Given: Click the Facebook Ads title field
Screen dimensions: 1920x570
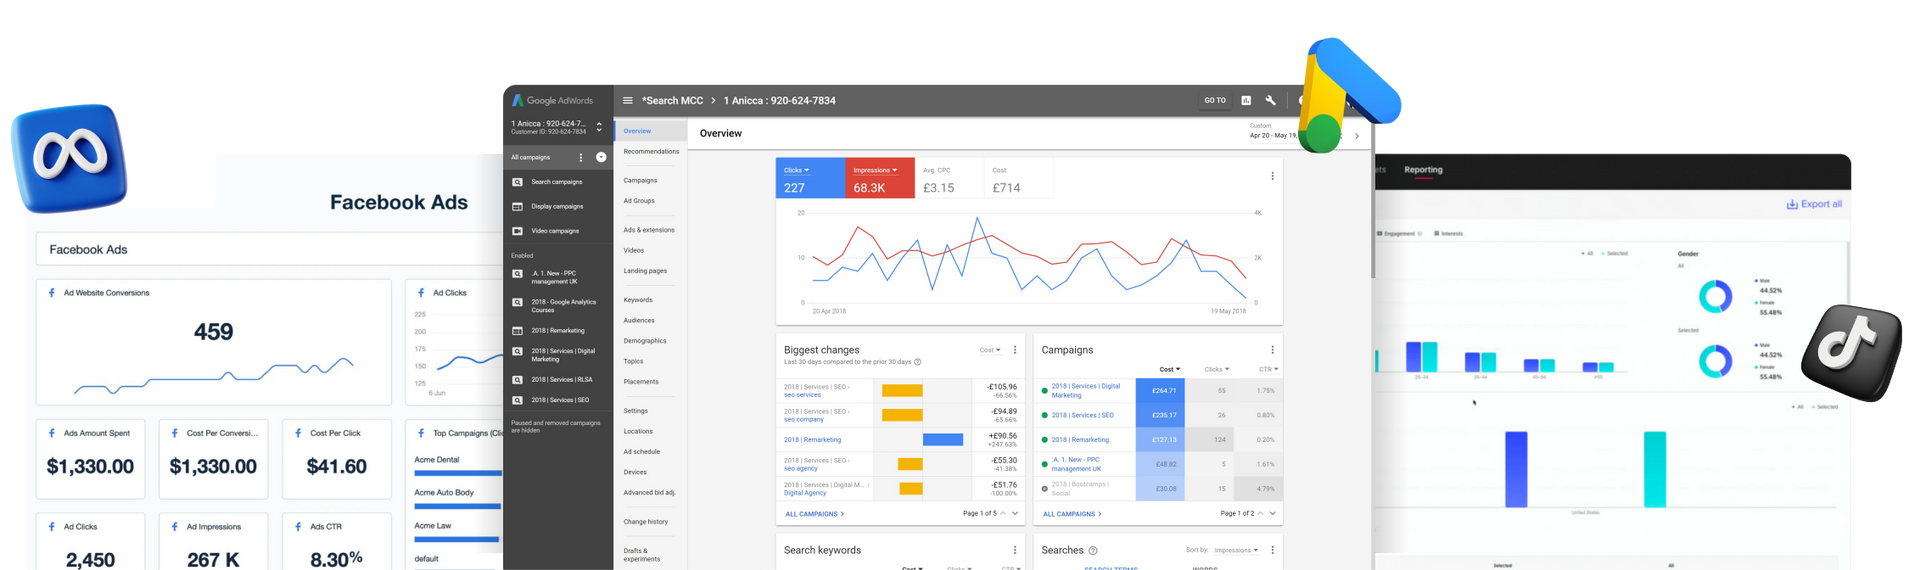Looking at the screenshot, I should point(268,249).
